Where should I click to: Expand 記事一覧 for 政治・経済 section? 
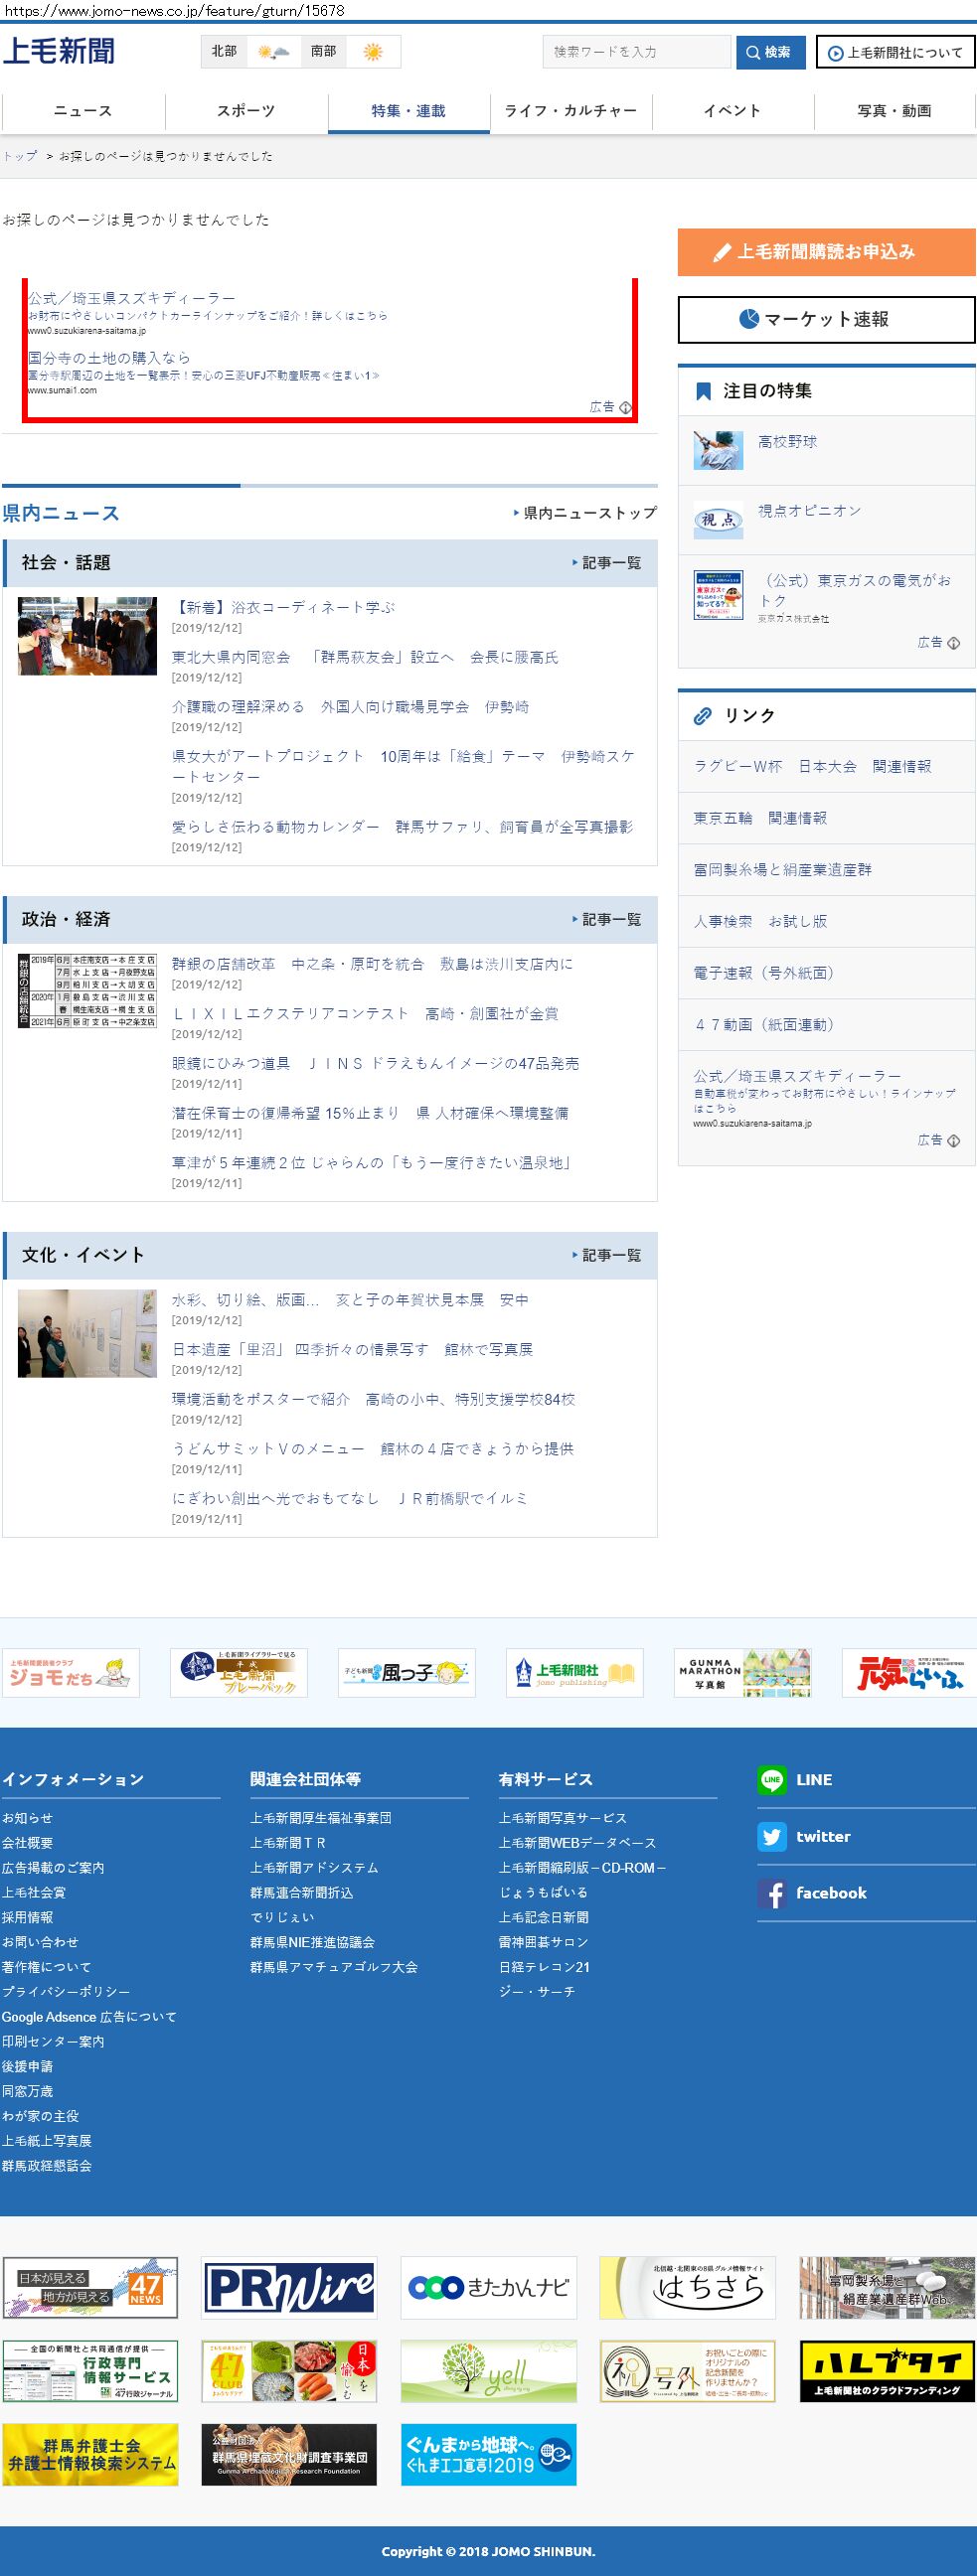pyautogui.click(x=607, y=919)
